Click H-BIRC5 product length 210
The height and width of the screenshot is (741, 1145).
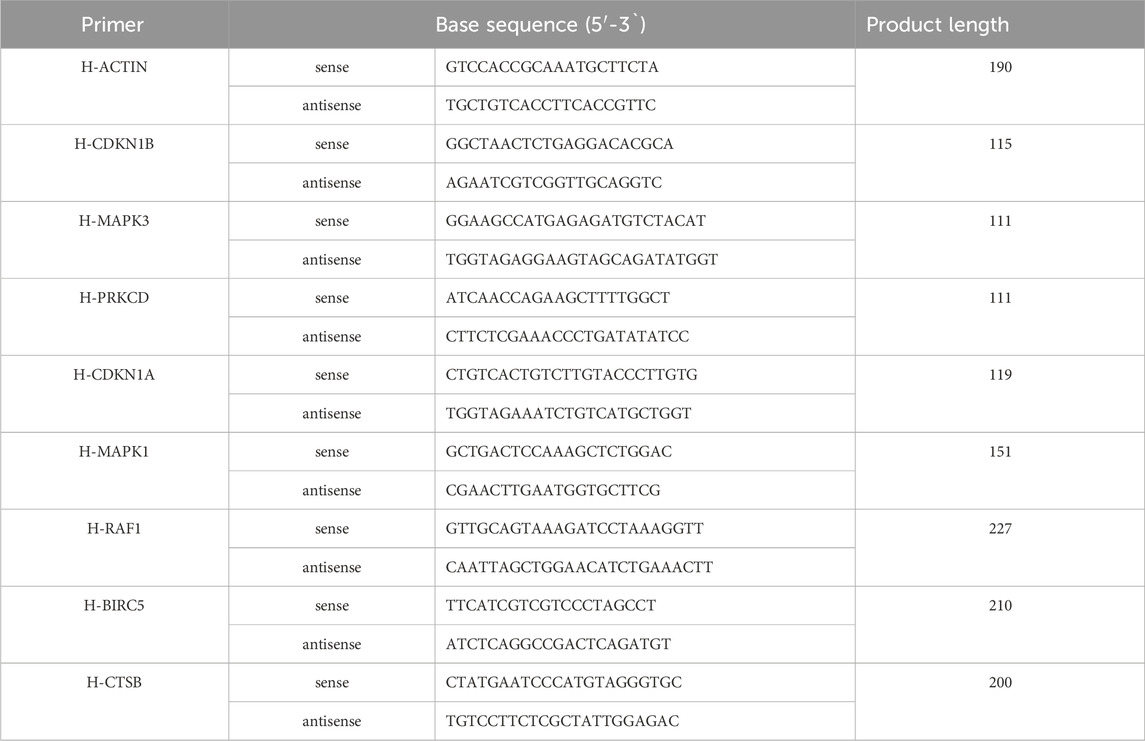click(x=1000, y=605)
